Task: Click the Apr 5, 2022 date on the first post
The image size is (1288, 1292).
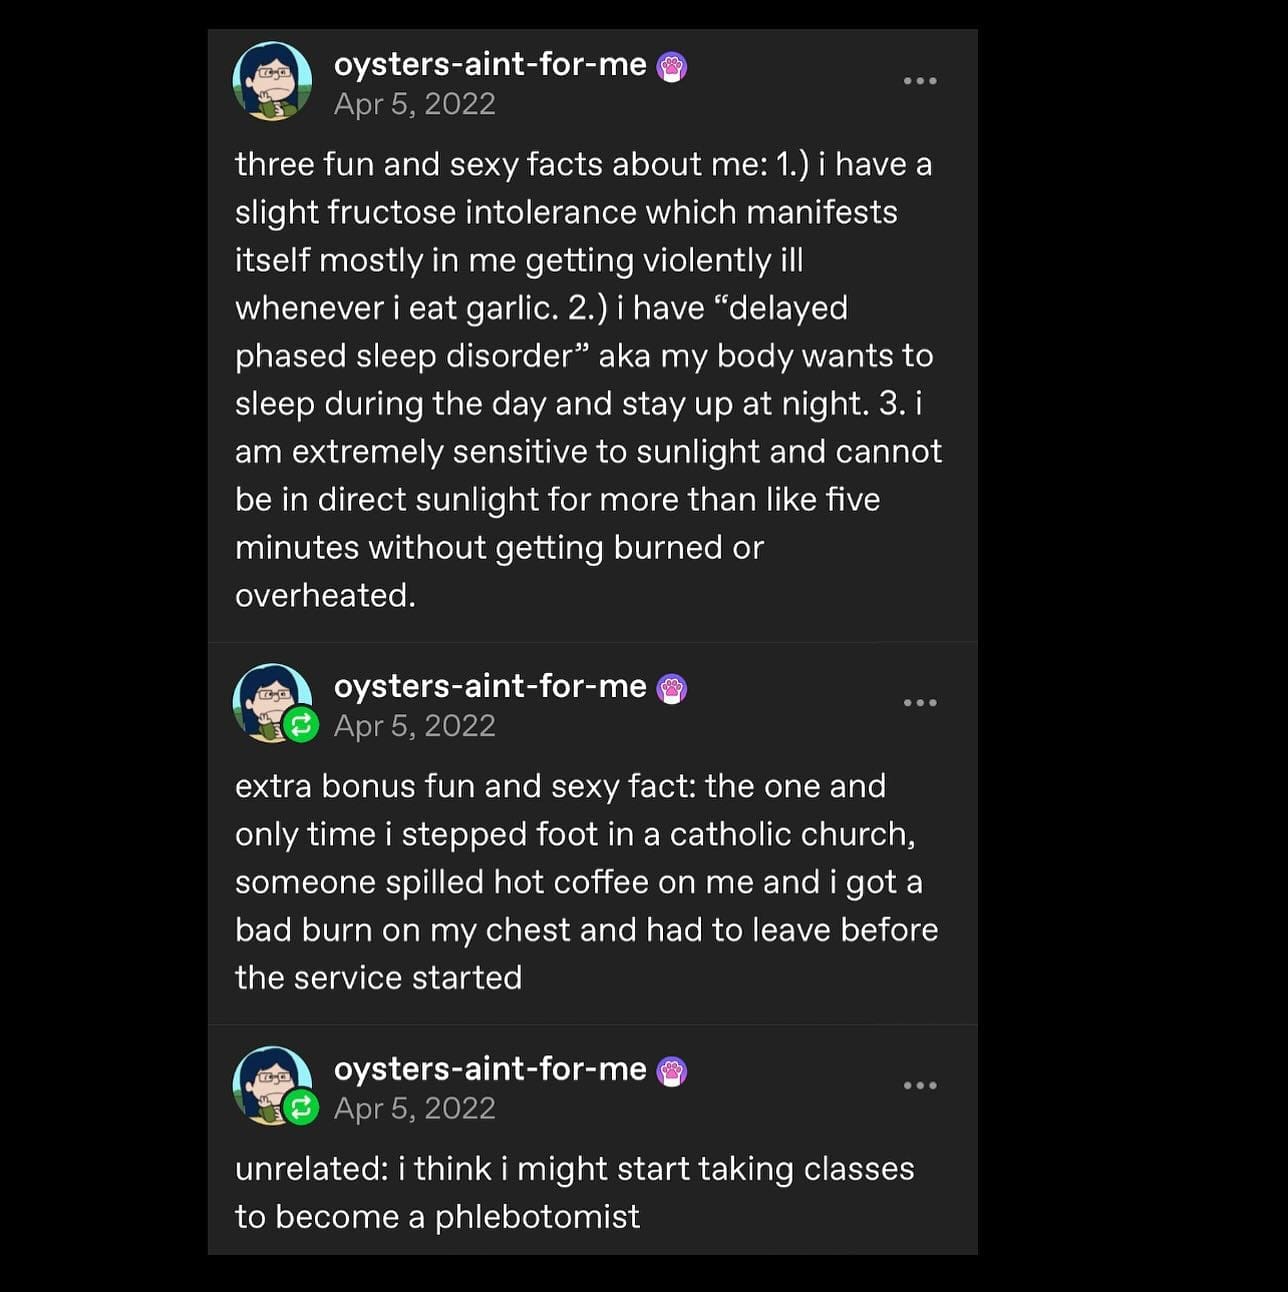Action: [x=414, y=104]
